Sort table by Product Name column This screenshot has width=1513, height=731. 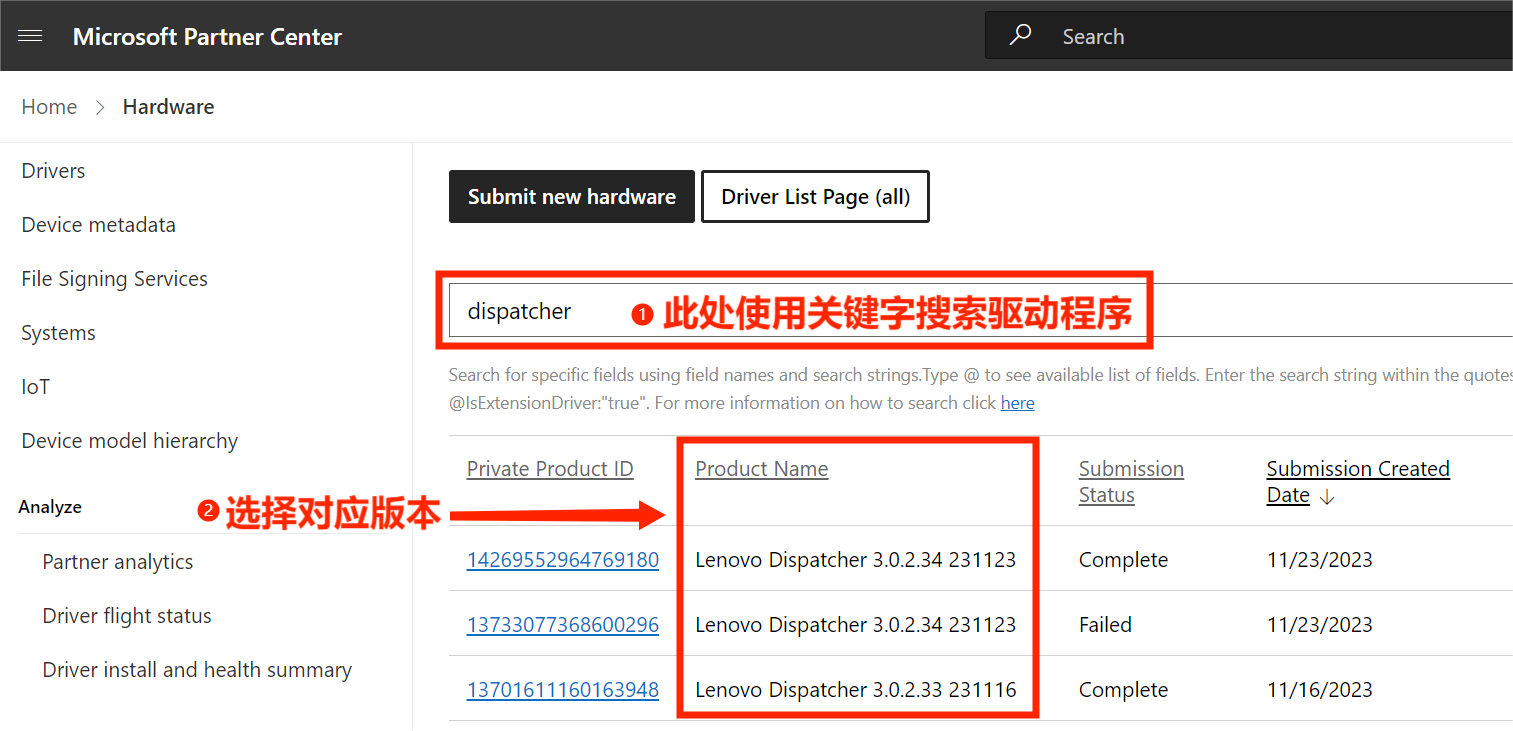tap(761, 469)
